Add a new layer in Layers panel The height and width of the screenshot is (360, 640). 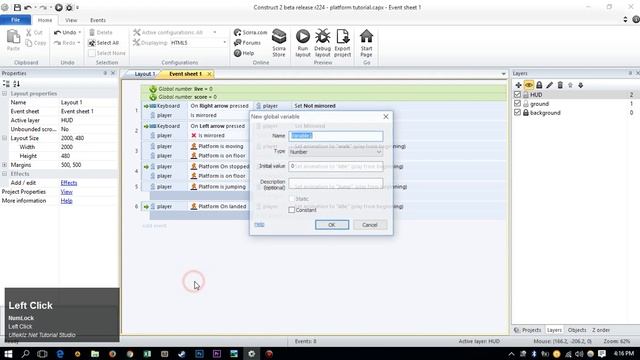click(518, 85)
